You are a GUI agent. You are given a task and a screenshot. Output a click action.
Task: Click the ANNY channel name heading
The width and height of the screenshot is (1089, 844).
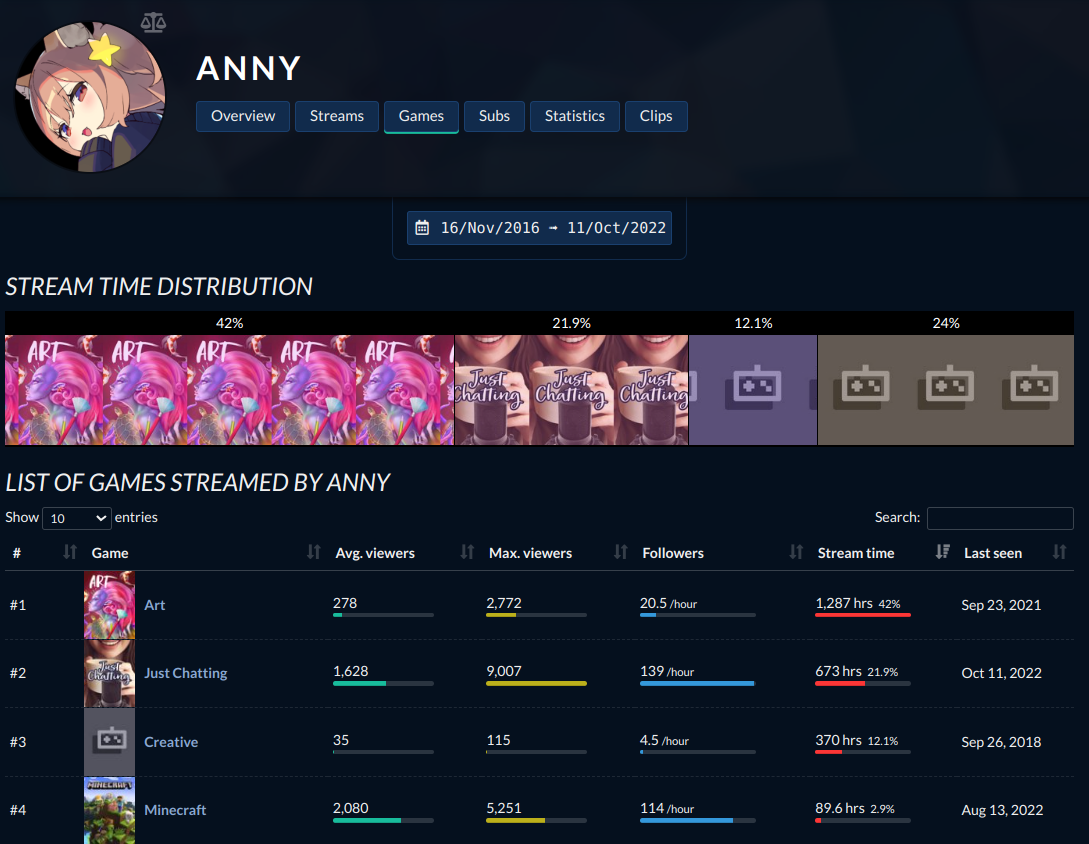point(249,68)
